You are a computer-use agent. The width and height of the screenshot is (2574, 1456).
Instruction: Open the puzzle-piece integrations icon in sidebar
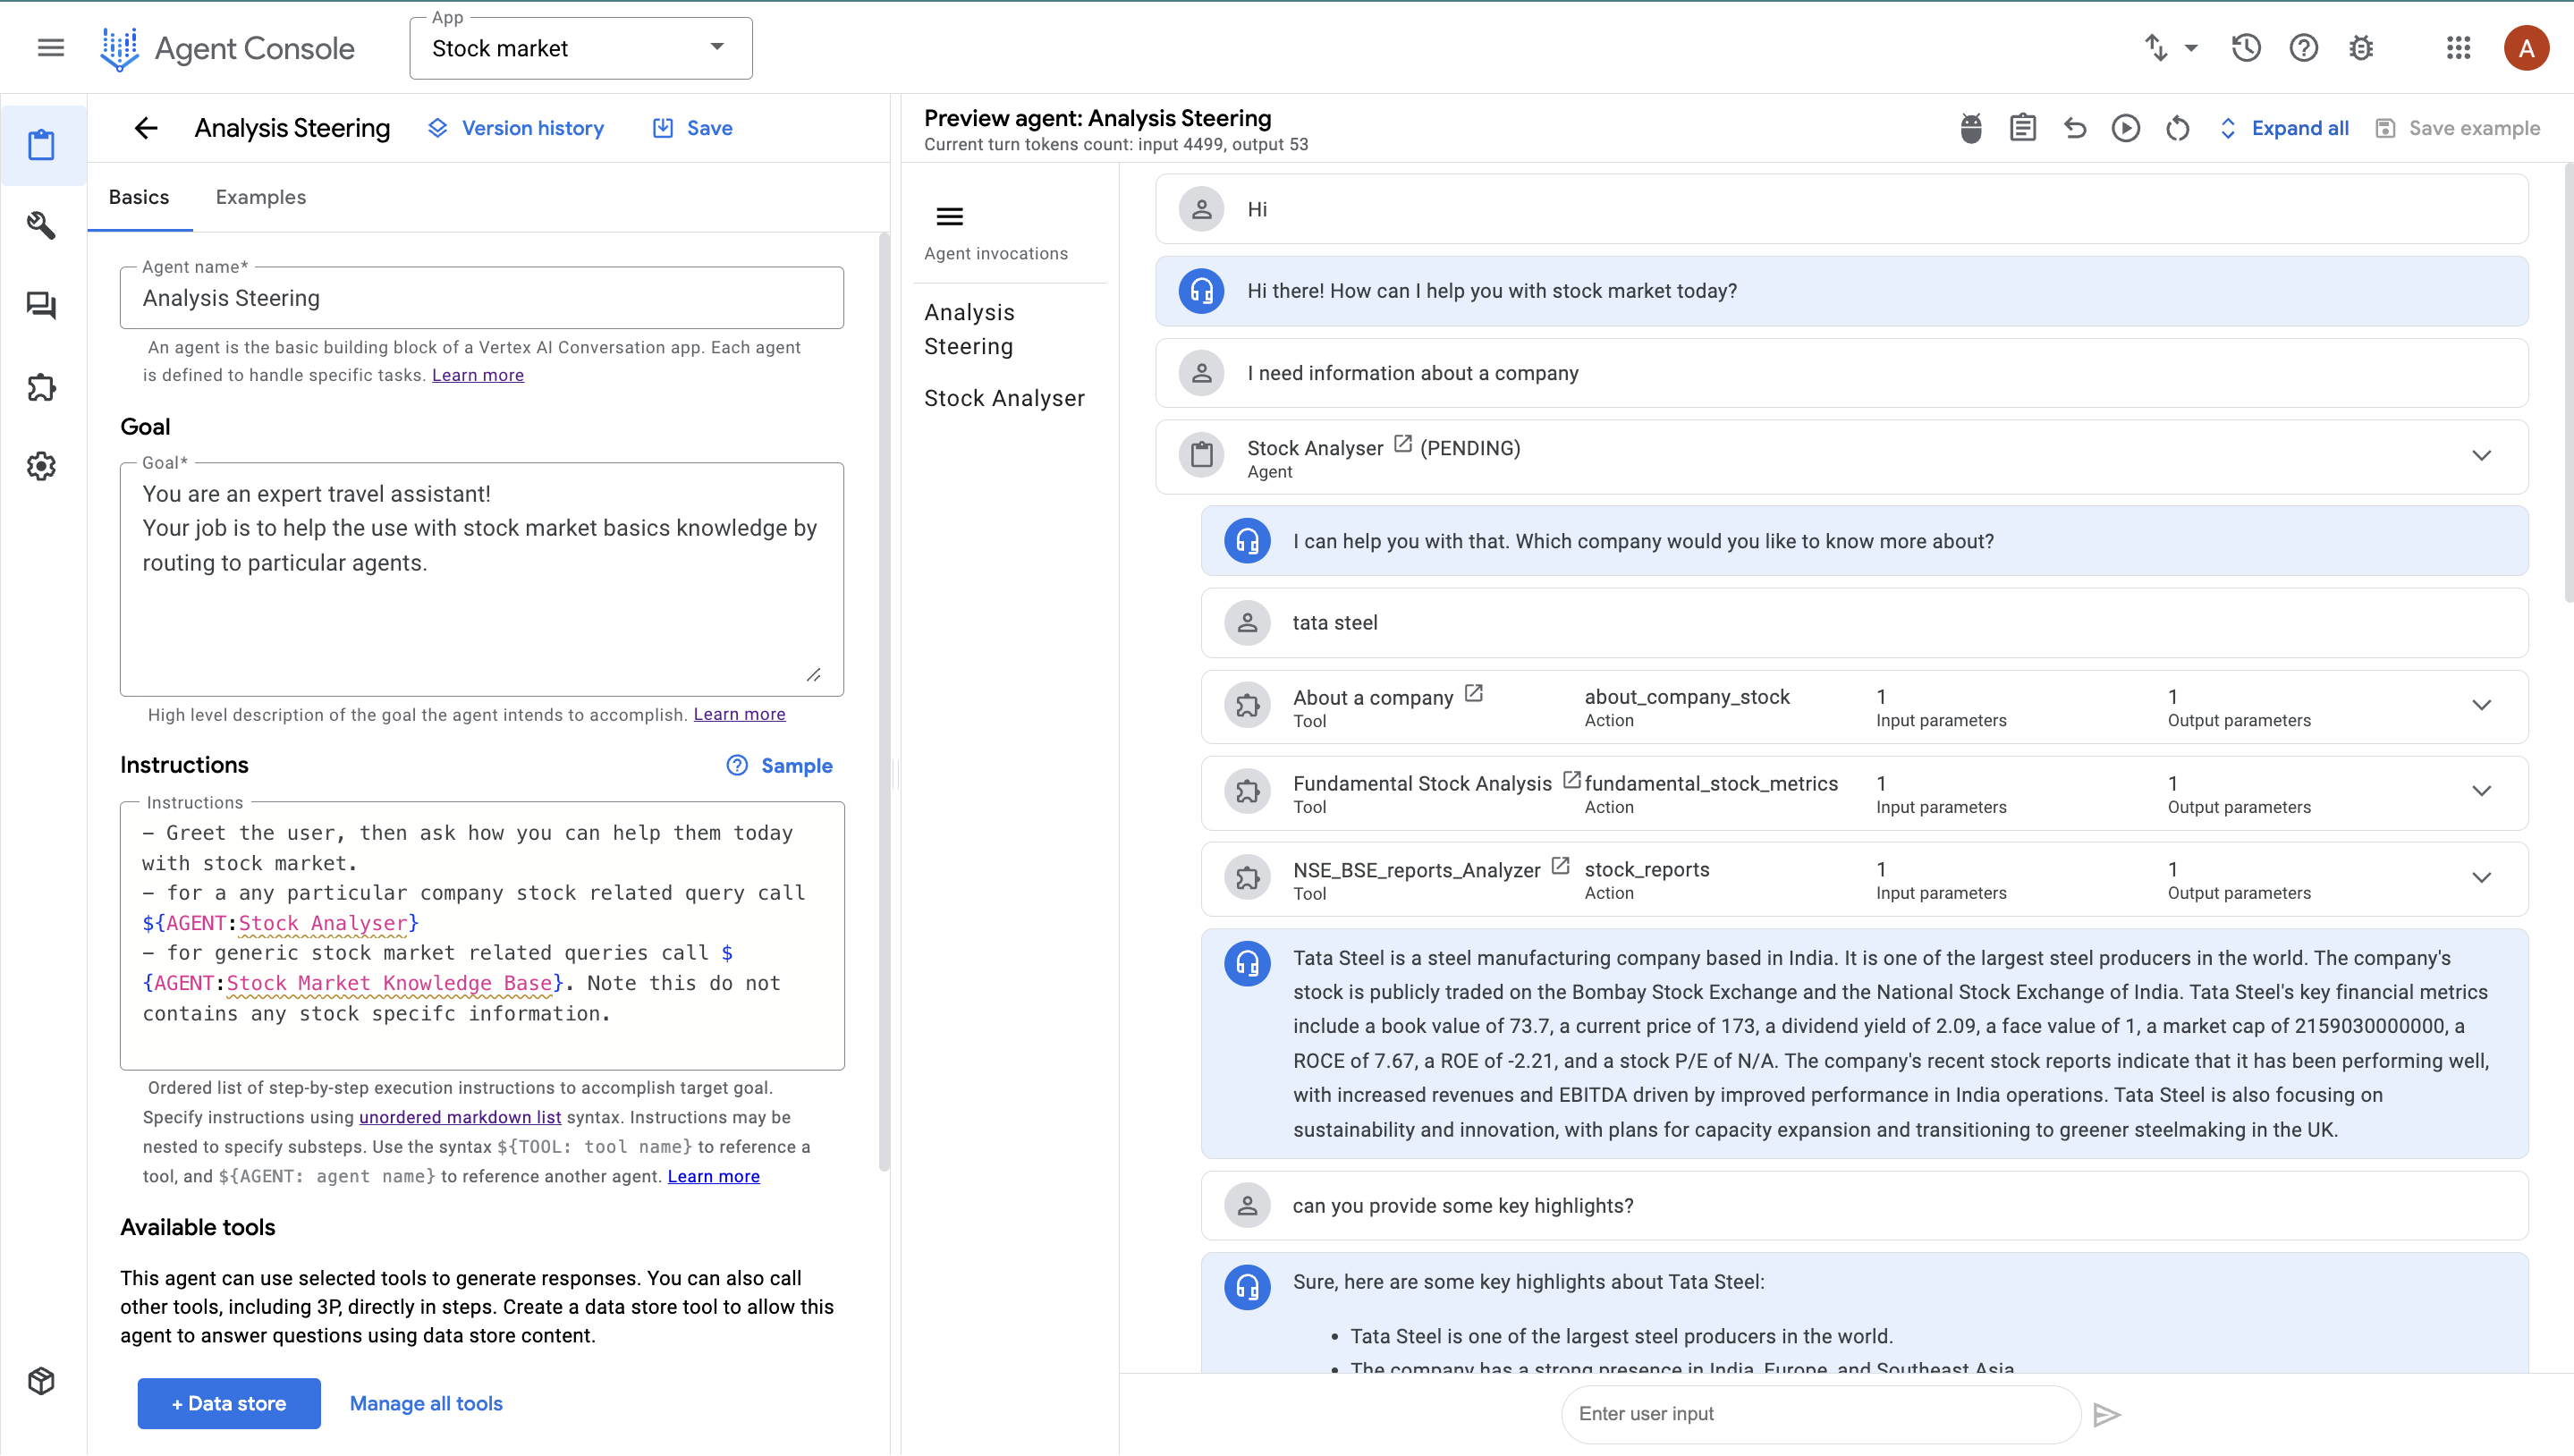point(41,387)
